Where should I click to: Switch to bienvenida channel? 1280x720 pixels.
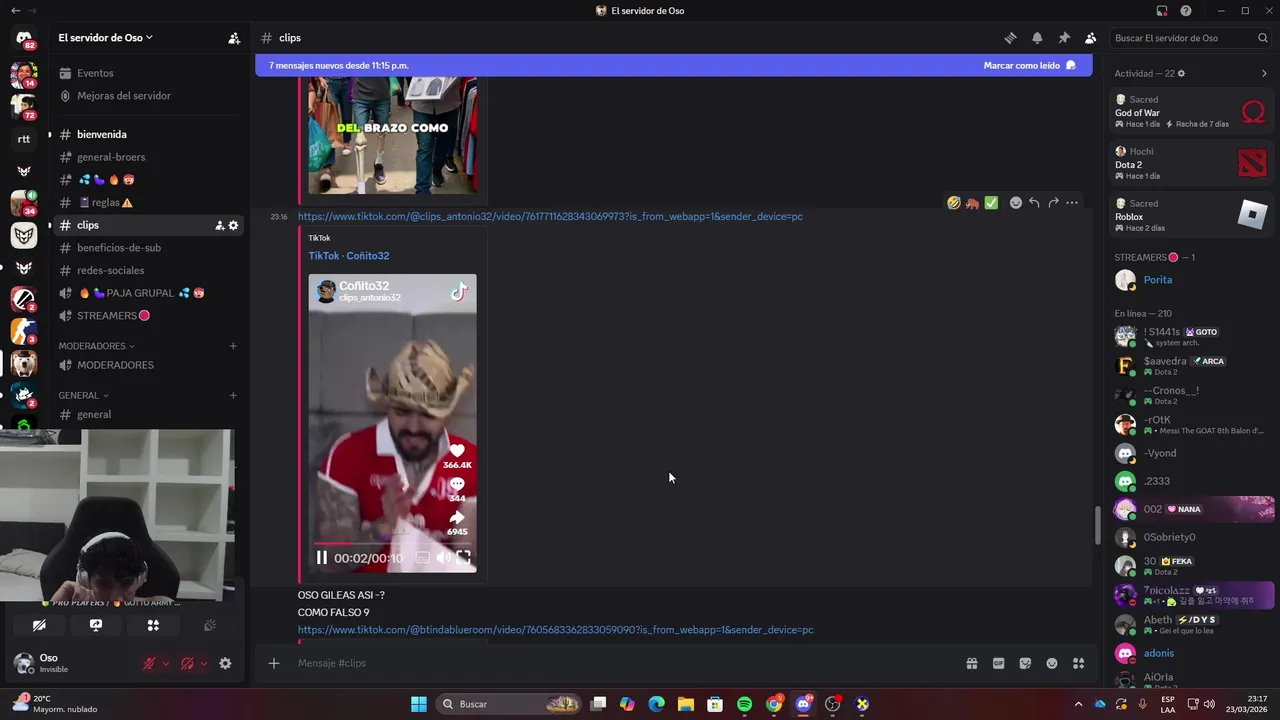(x=102, y=134)
